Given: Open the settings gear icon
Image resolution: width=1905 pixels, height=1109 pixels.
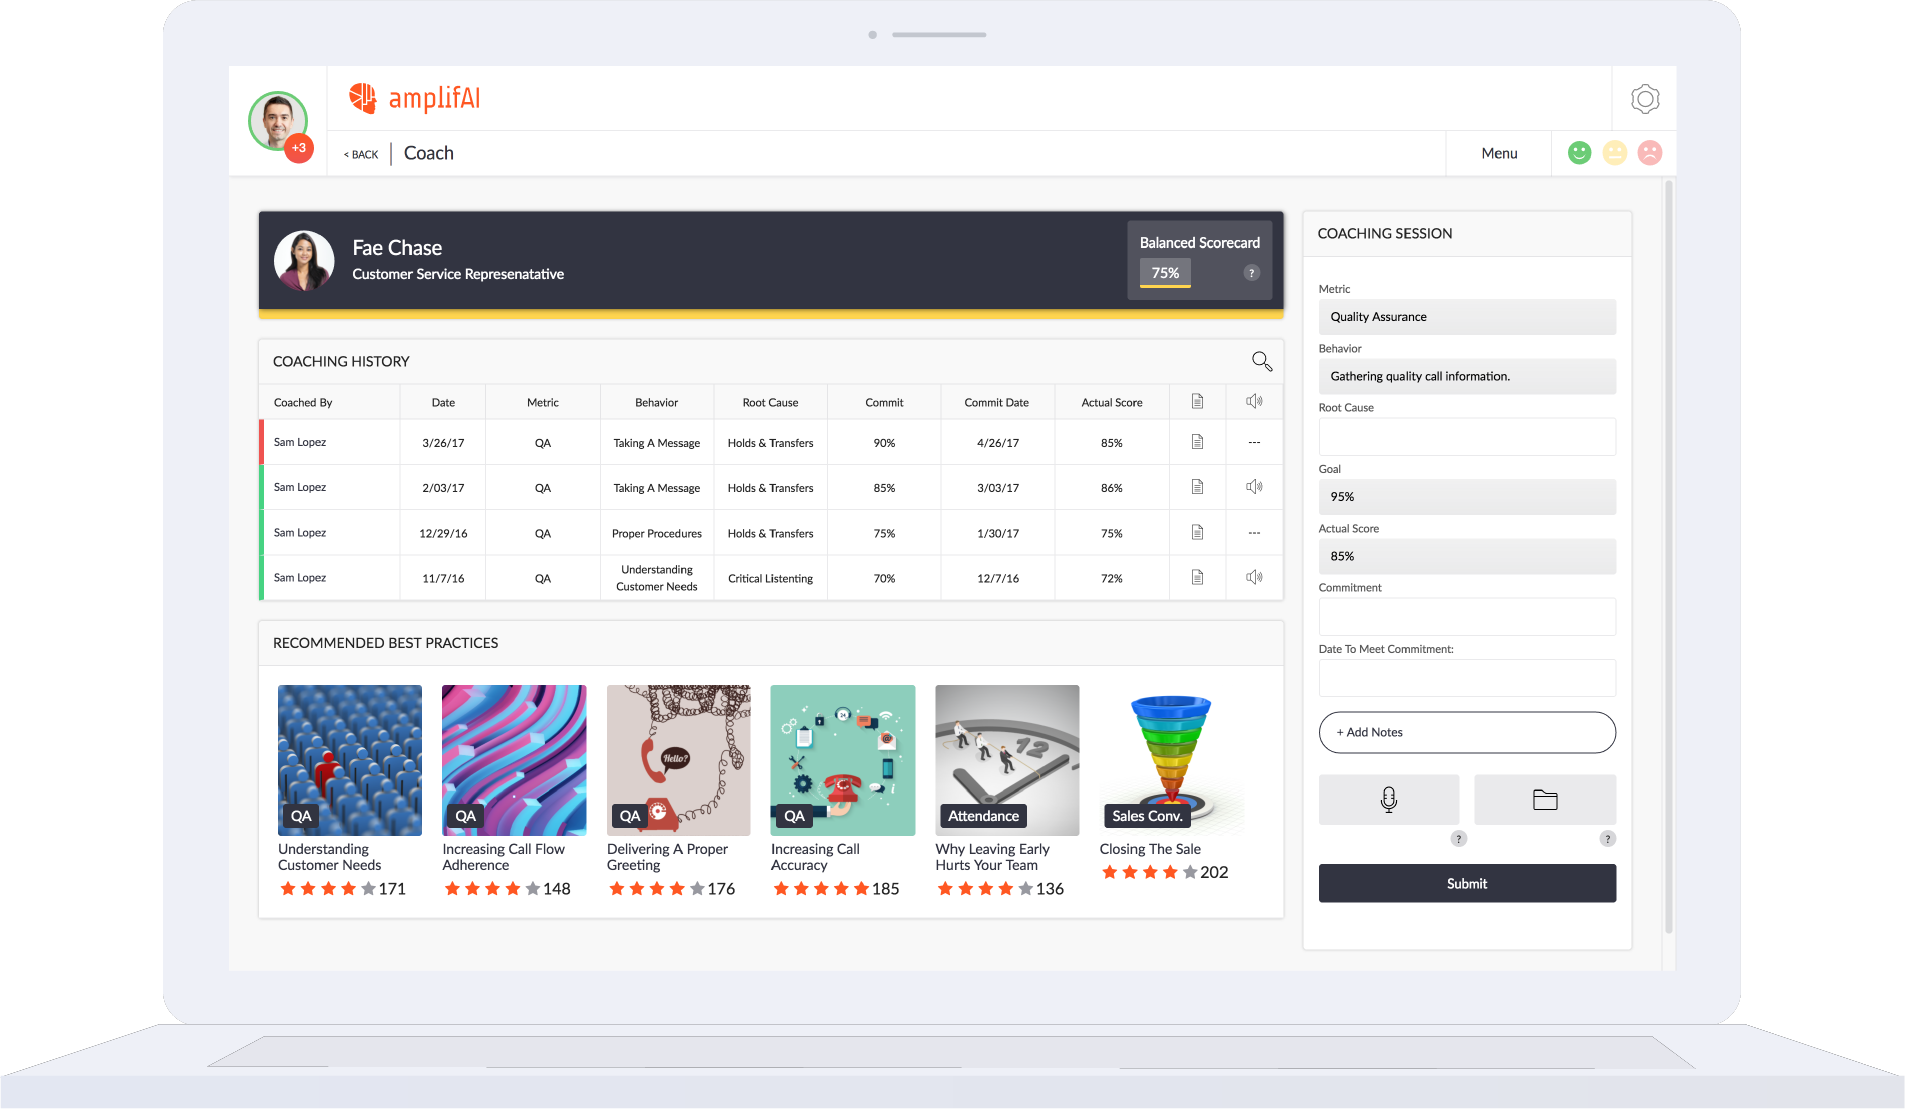Looking at the screenshot, I should point(1644,99).
